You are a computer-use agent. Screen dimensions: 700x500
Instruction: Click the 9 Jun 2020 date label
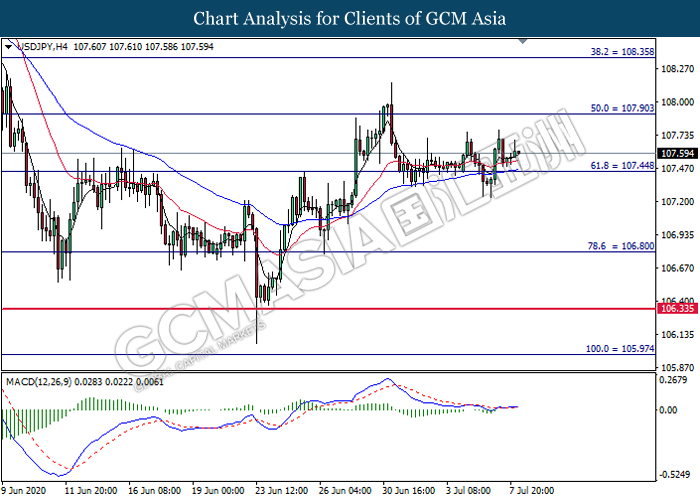(x=24, y=491)
